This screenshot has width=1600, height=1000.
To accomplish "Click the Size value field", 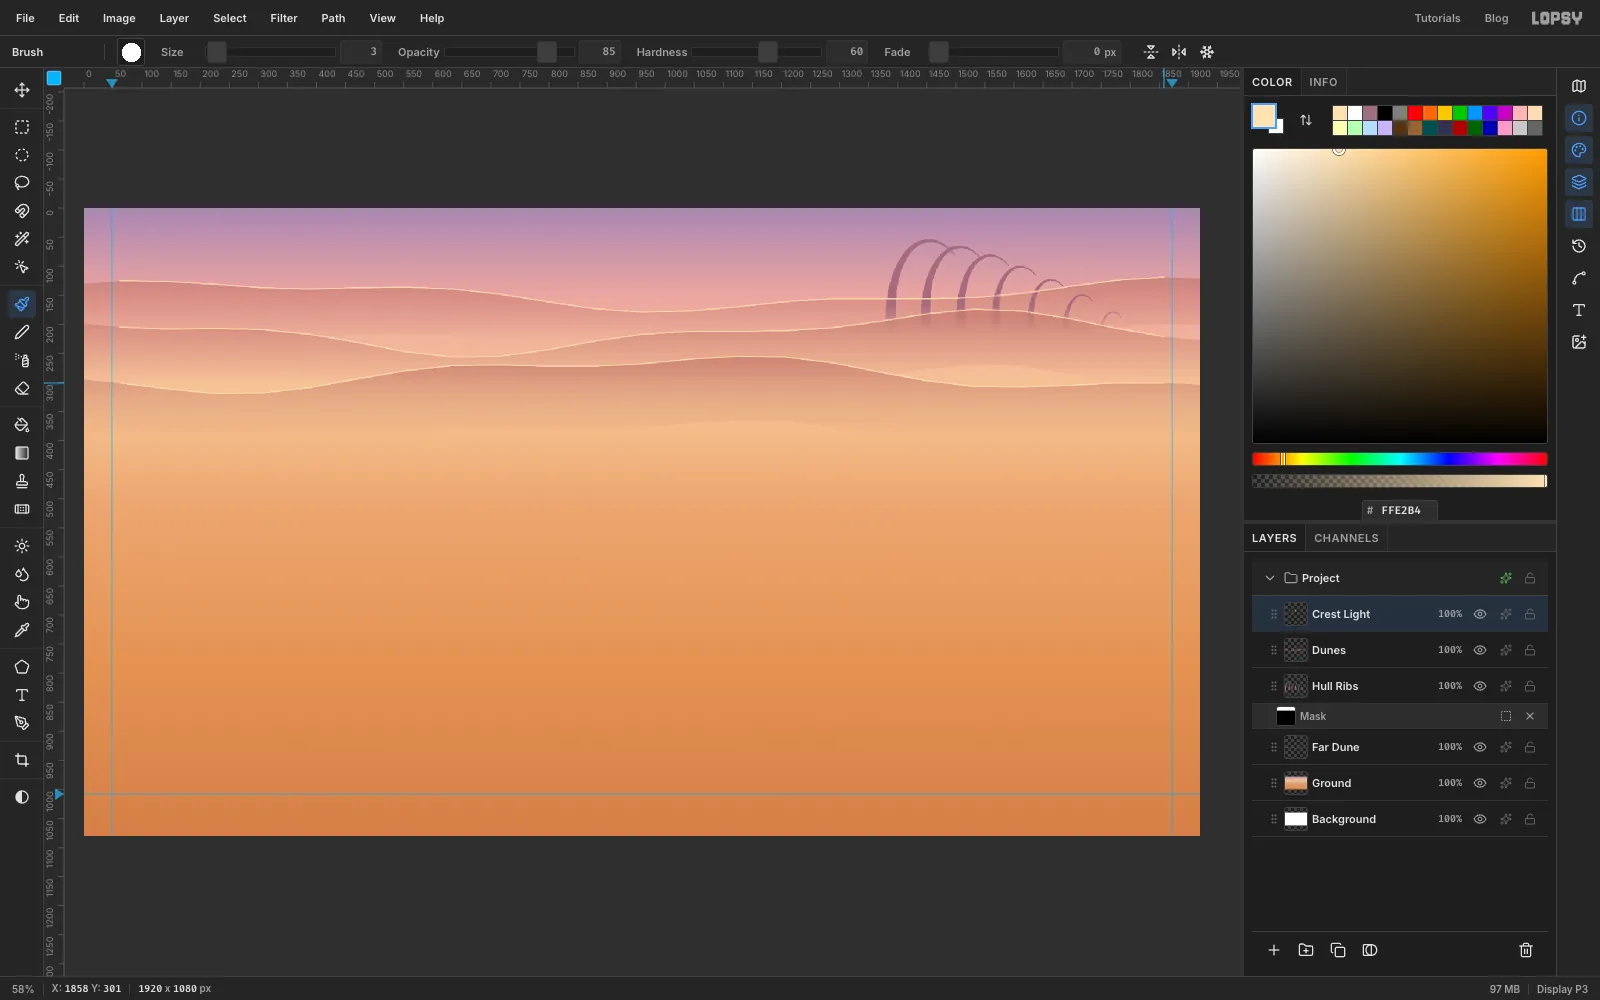I will tap(361, 52).
